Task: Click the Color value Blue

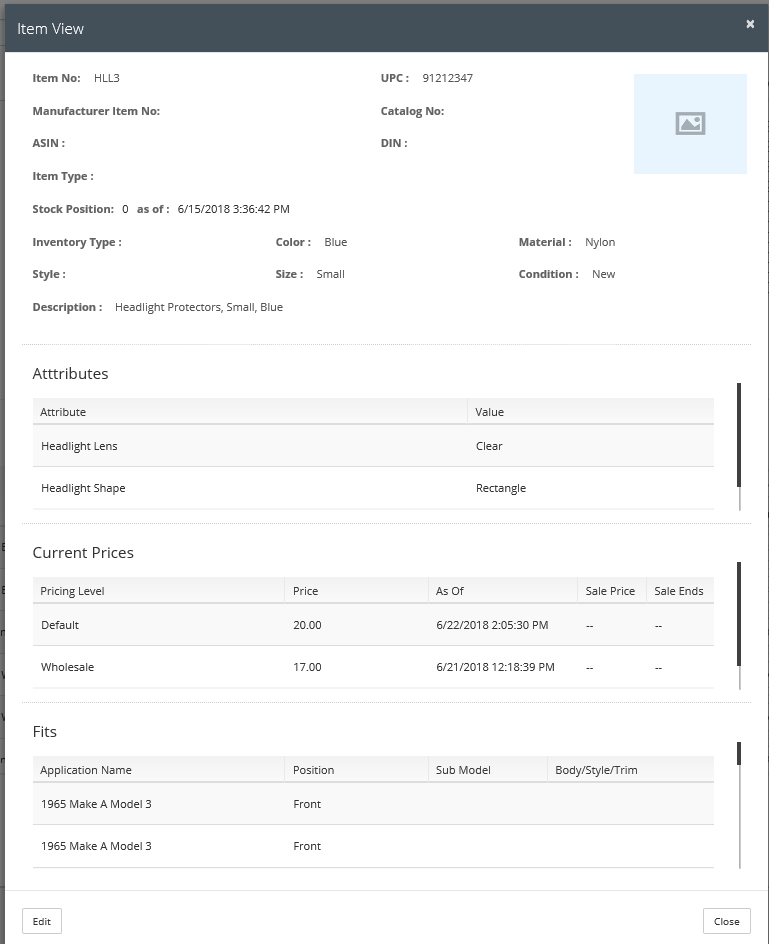Action: 335,242
